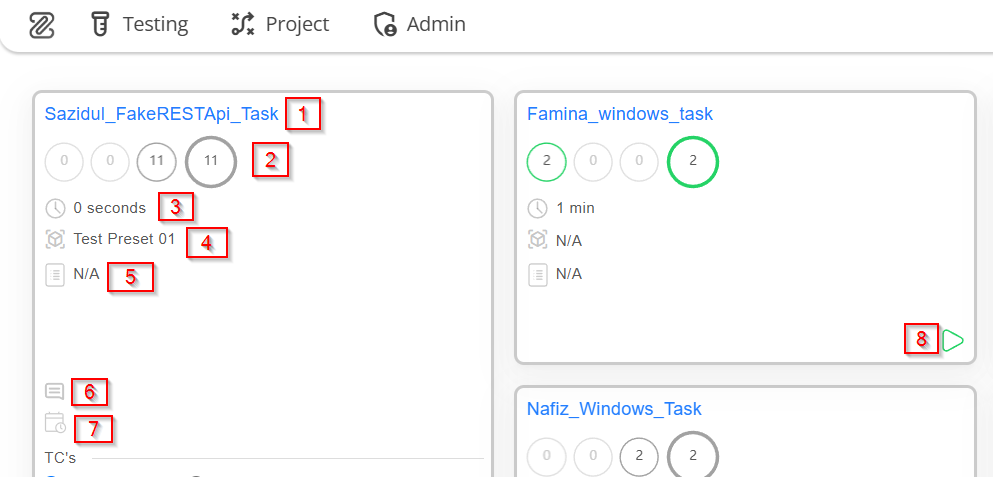Image resolution: width=993 pixels, height=477 pixels.
Task: Click the large grey circle in Nafiz card
Action: 693,456
